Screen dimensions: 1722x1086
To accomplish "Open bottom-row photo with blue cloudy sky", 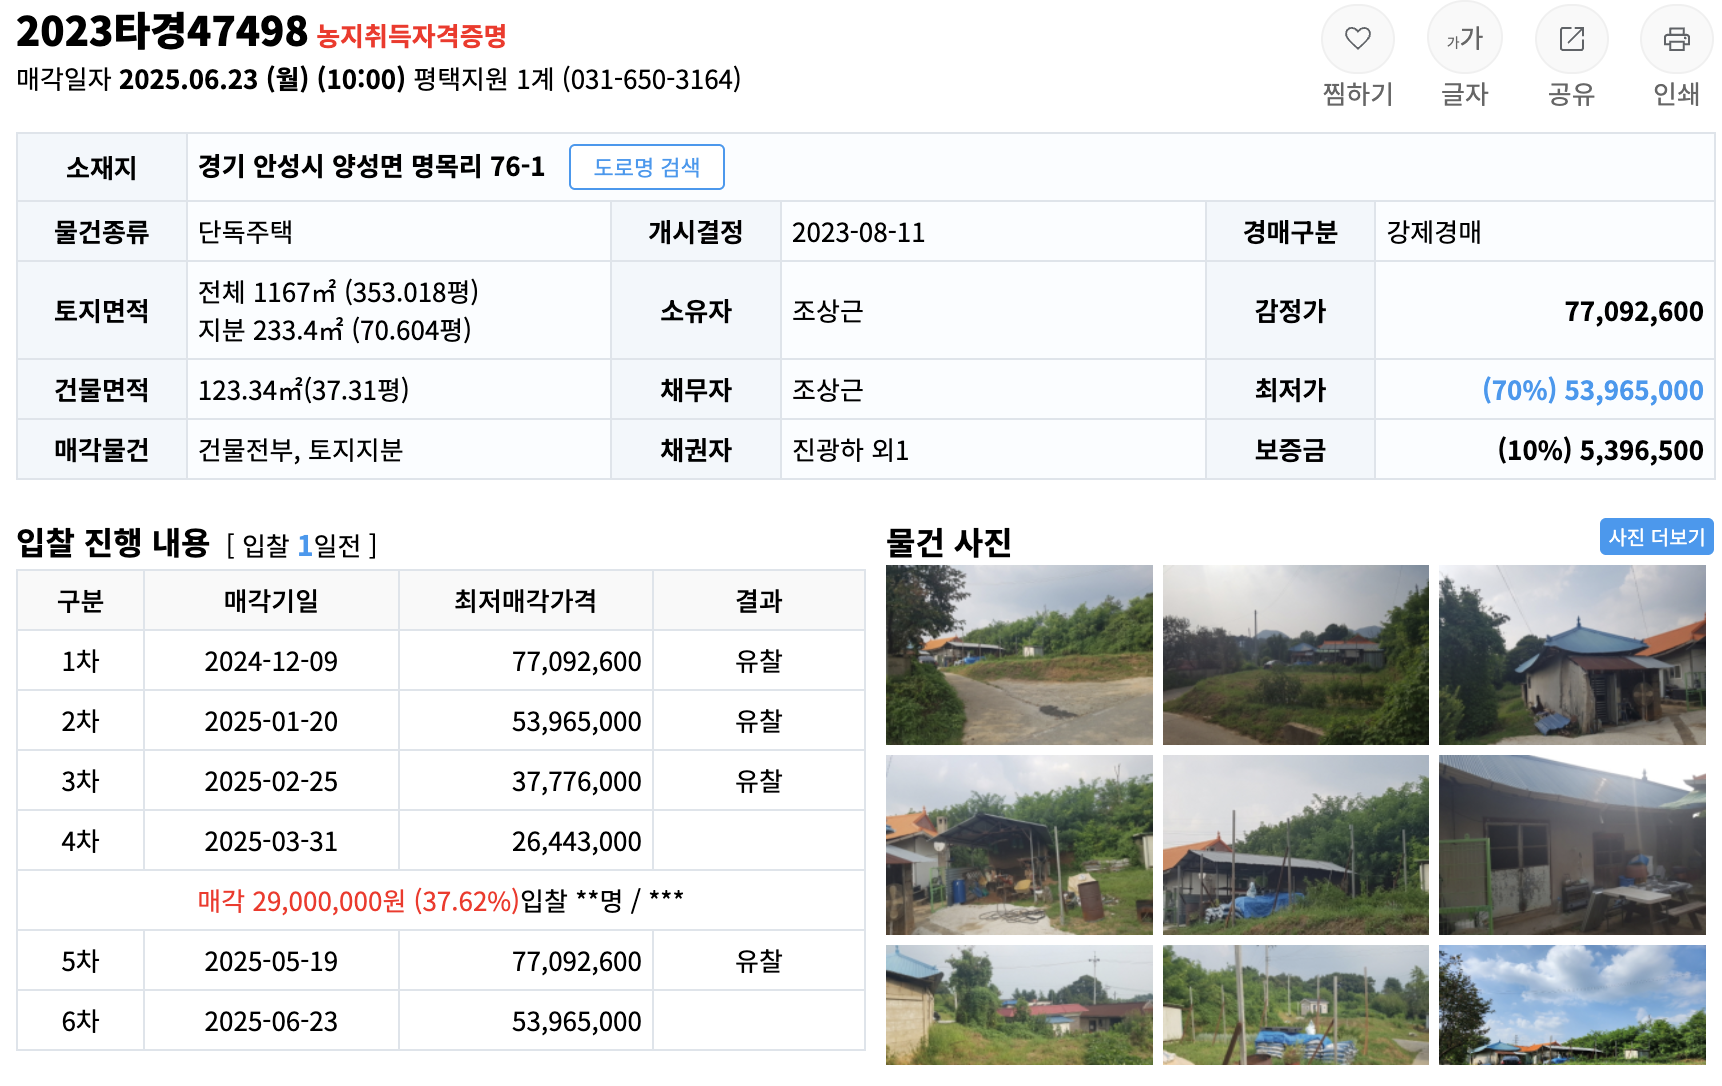I will coord(1572,1005).
